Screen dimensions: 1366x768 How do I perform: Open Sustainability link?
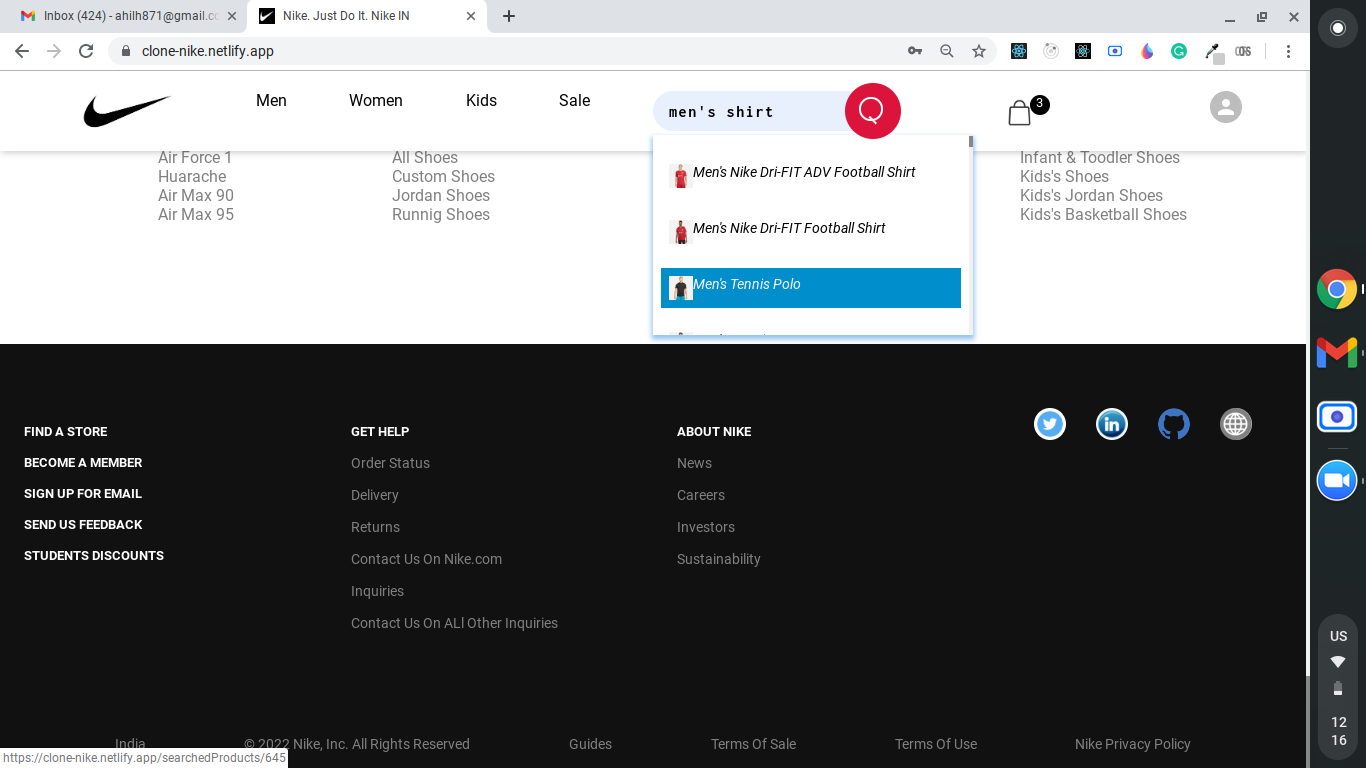click(719, 559)
